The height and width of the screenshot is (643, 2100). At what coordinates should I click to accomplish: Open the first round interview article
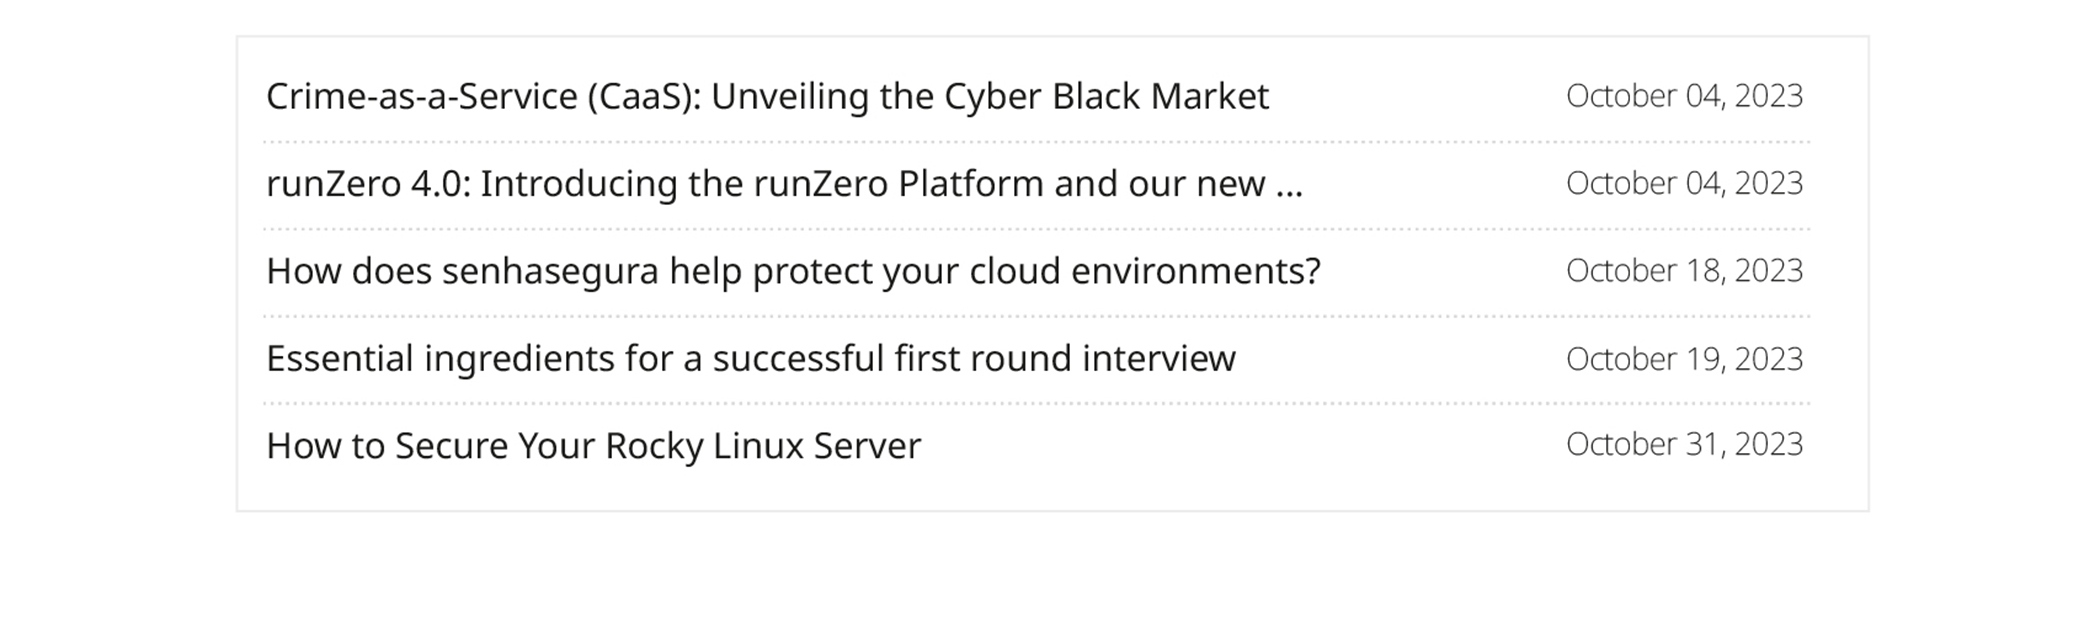pos(750,358)
